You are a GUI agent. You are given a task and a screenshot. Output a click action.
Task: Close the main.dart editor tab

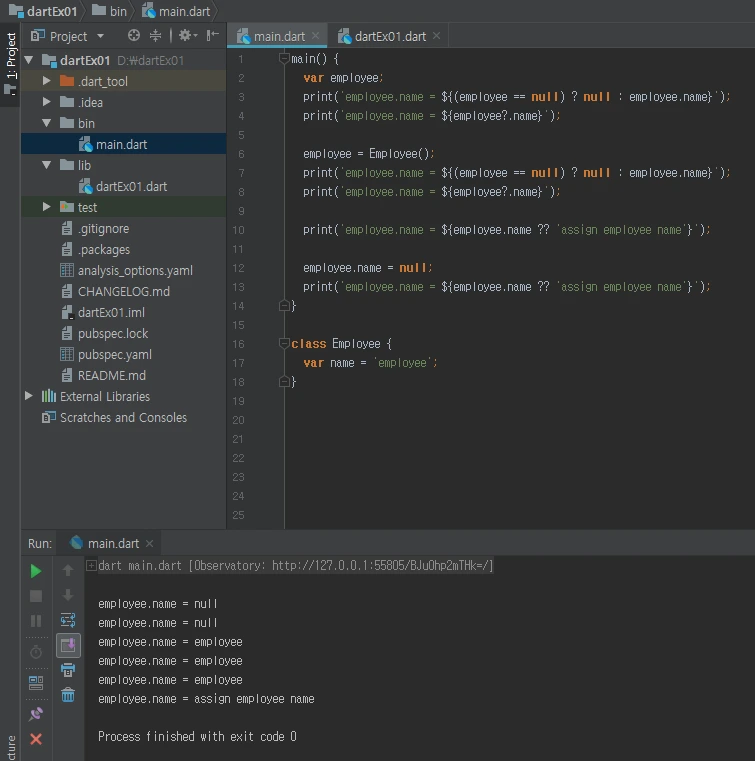[315, 36]
